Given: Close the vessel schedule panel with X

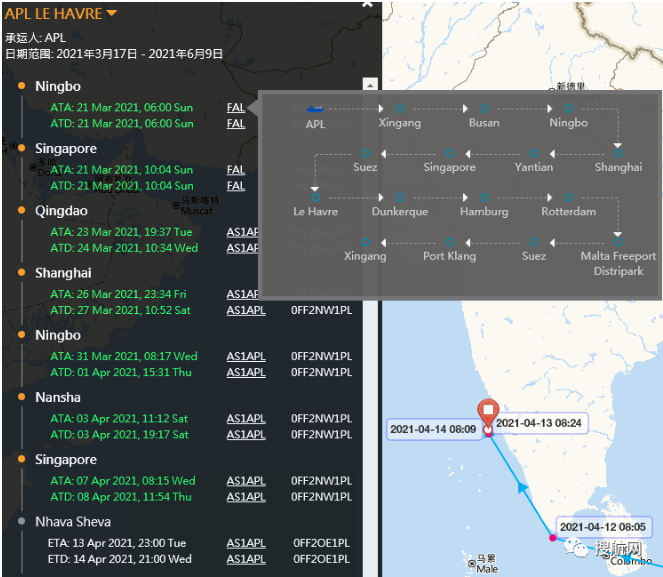Looking at the screenshot, I should coord(367,4).
